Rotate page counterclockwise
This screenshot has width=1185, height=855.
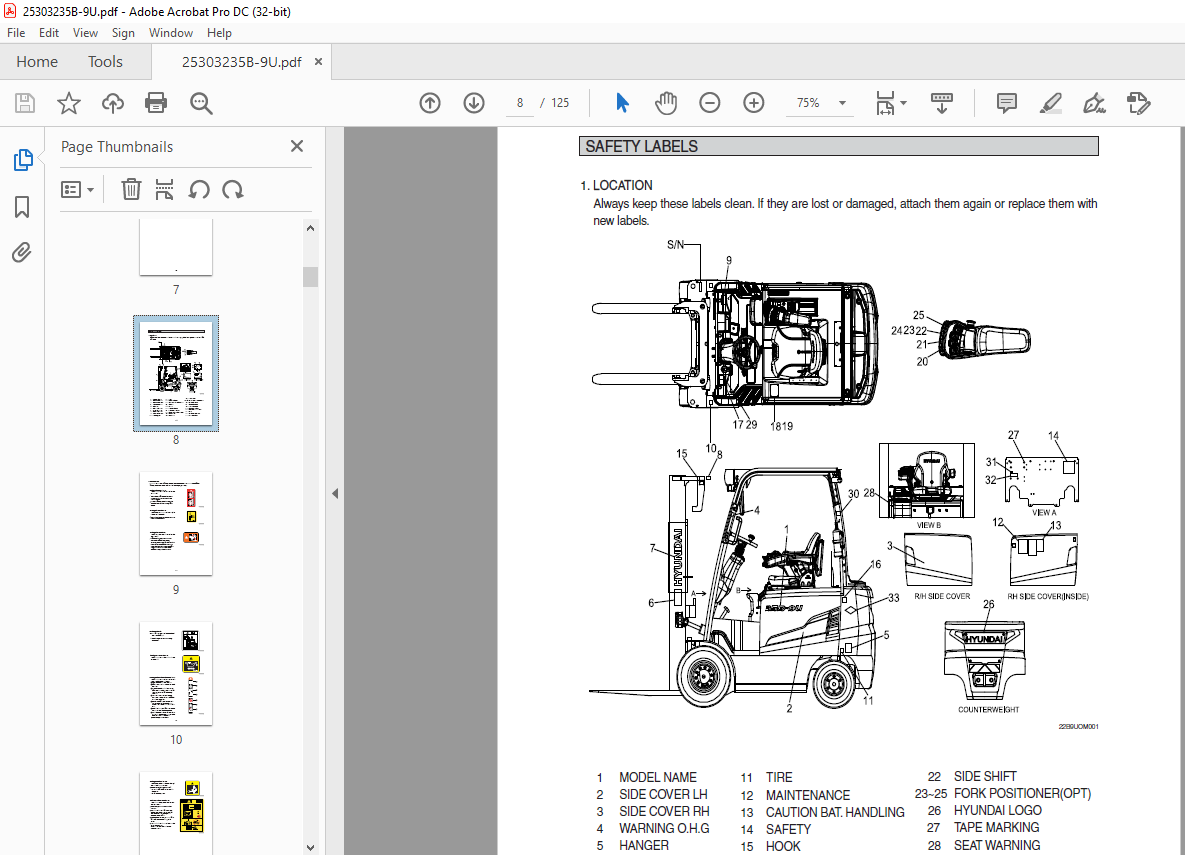click(x=199, y=190)
